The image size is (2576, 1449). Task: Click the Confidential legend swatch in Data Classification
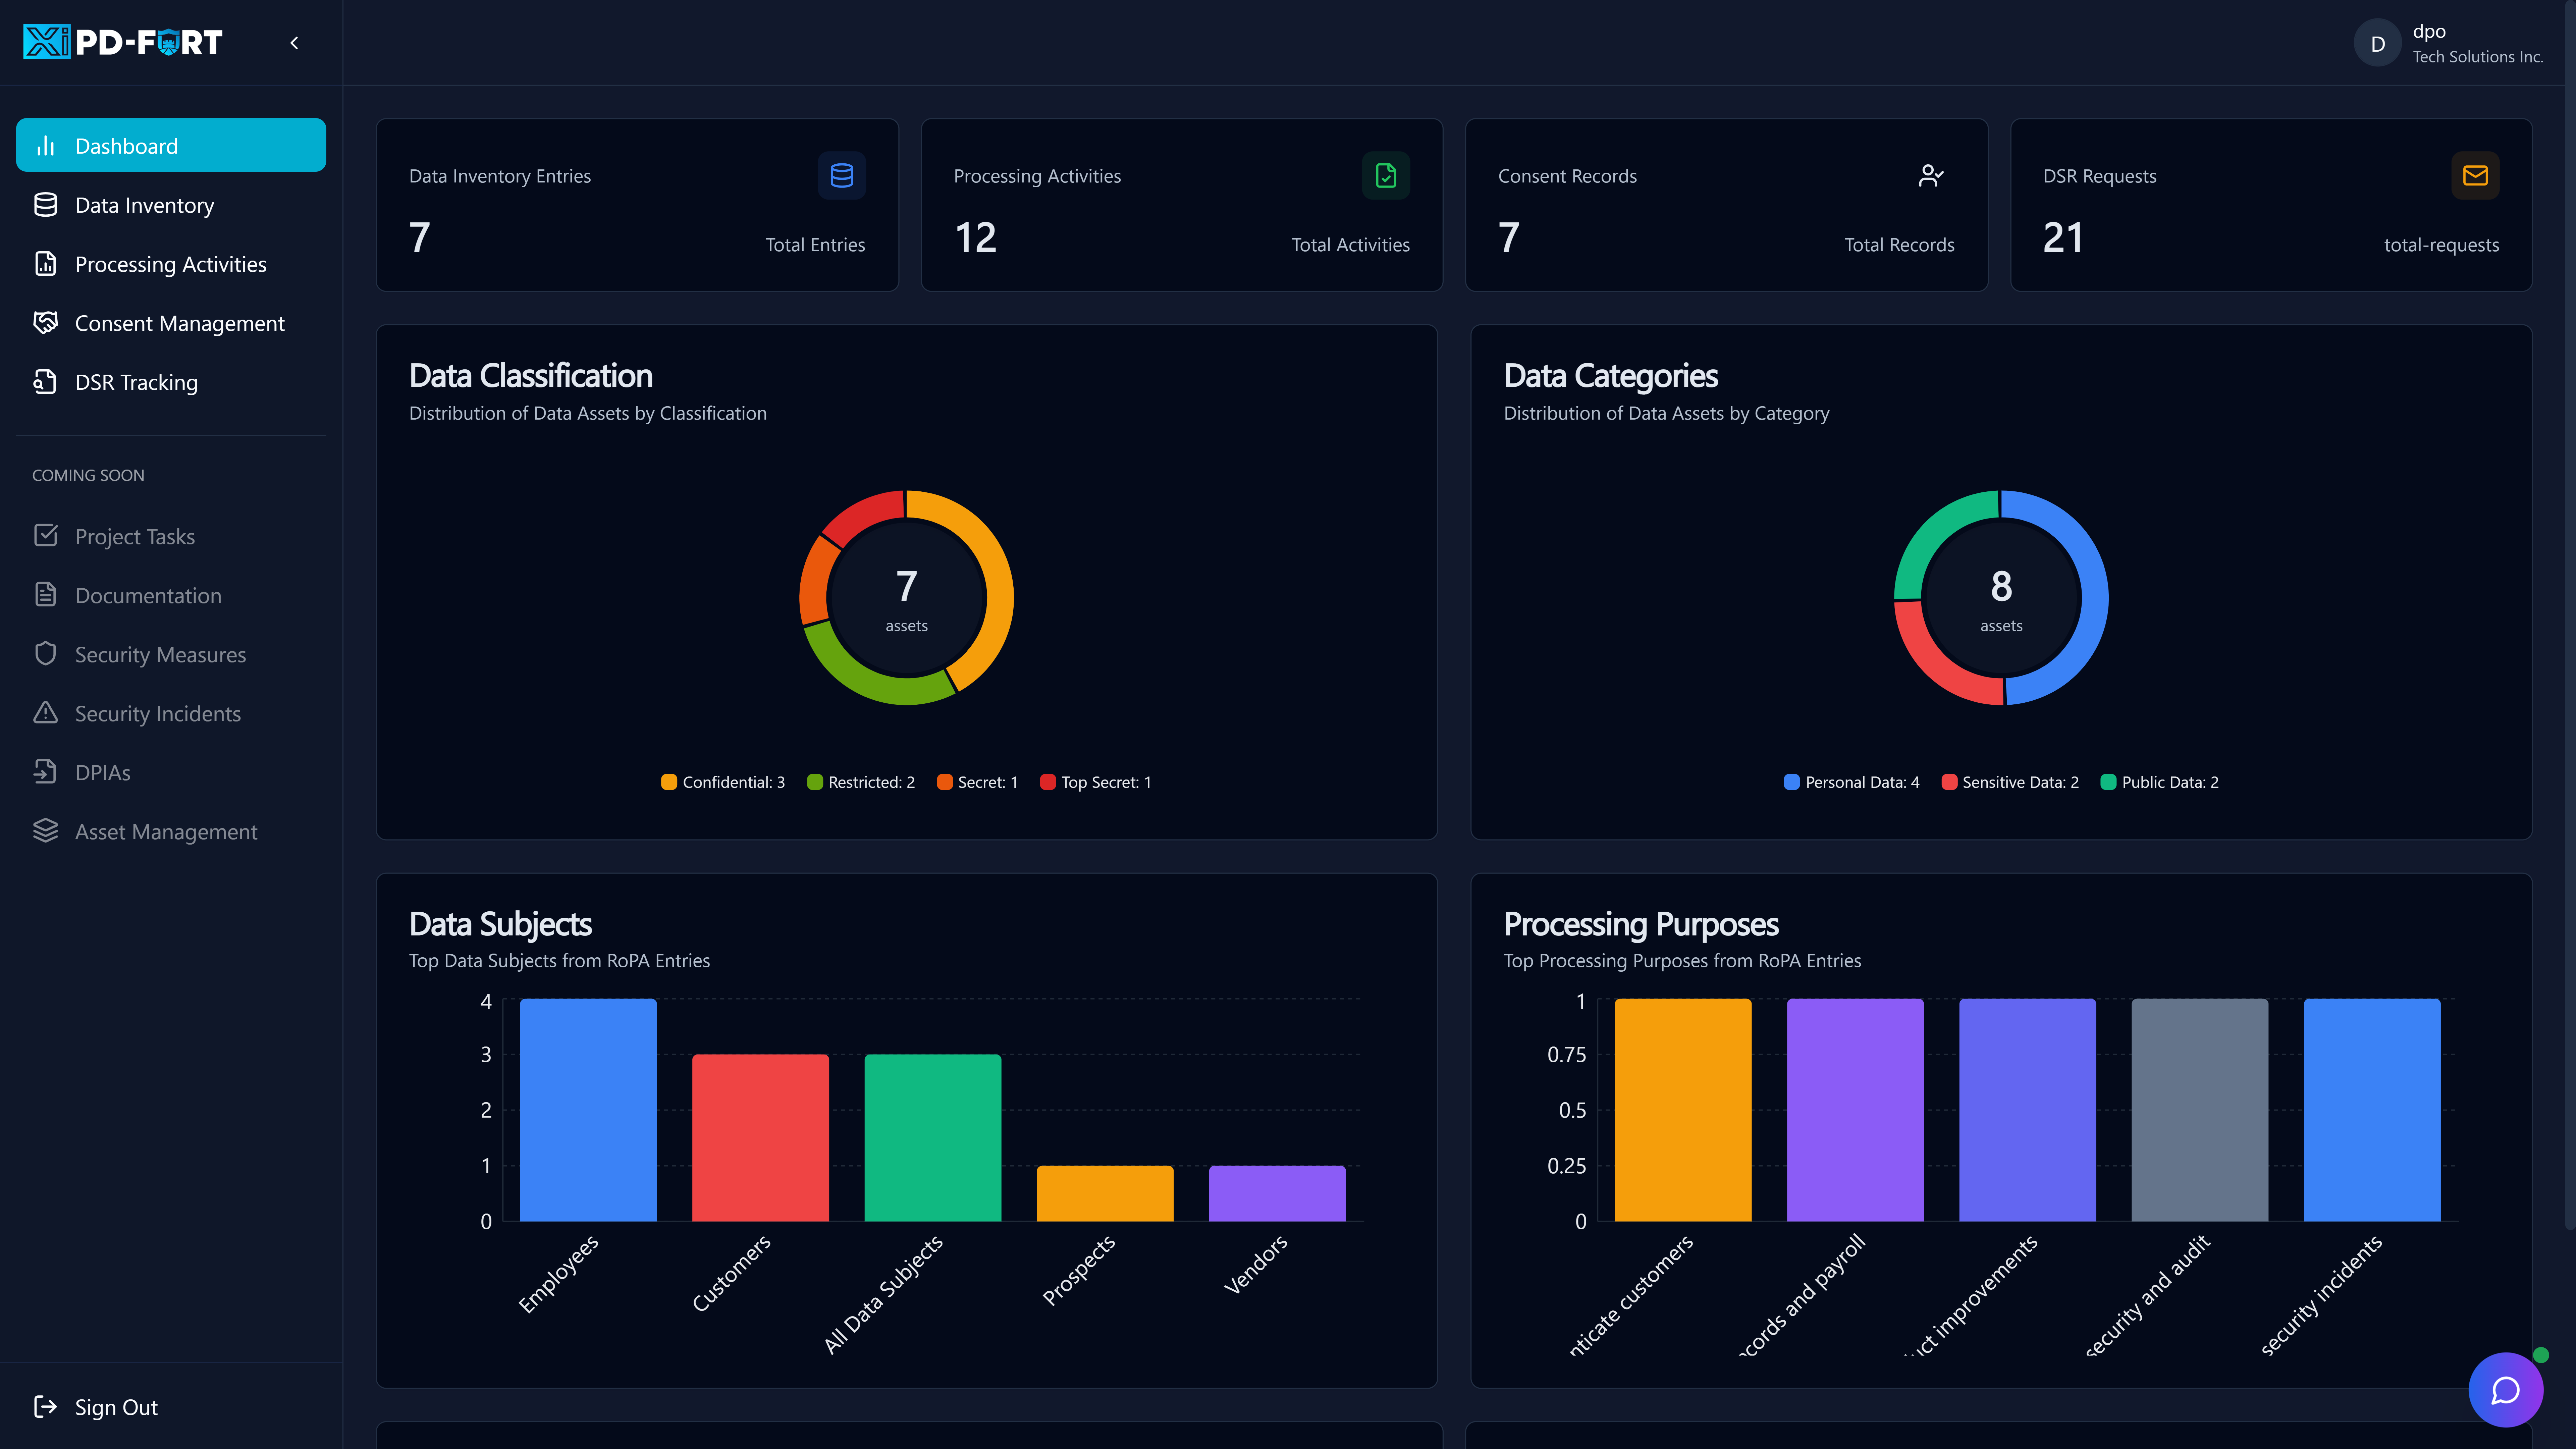669,782
